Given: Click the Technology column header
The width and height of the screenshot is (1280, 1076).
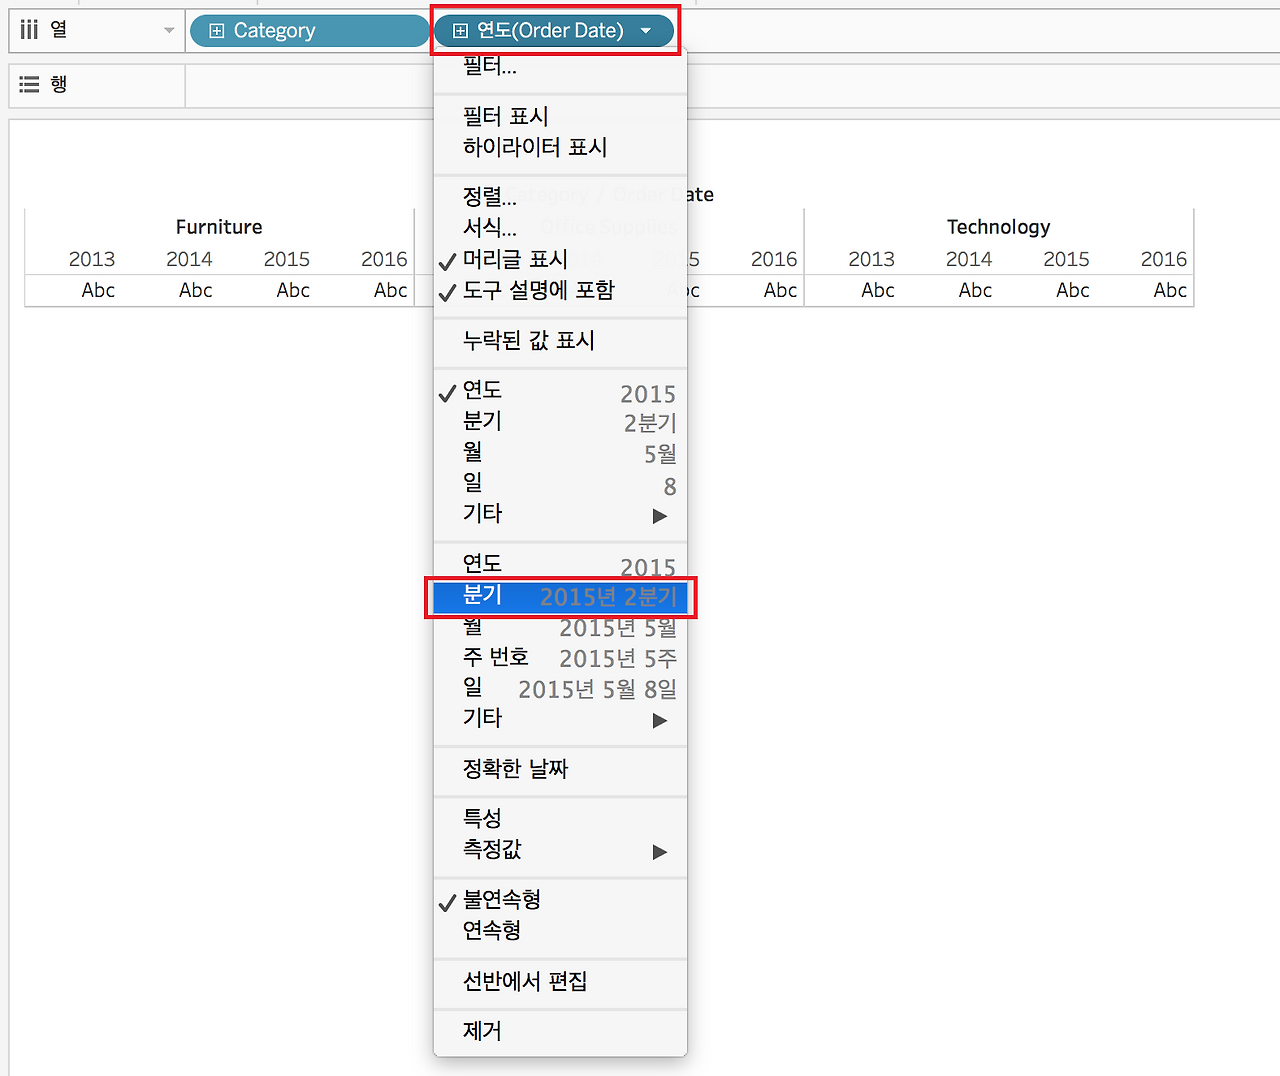Looking at the screenshot, I should coord(999,227).
